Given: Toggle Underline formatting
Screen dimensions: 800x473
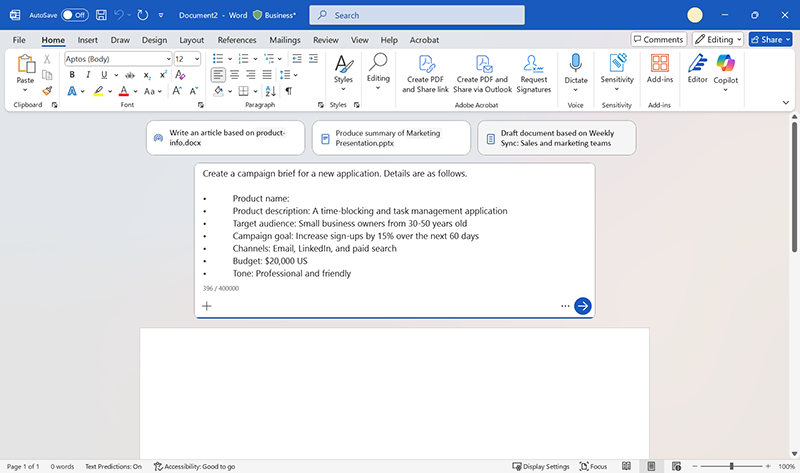Looking at the screenshot, I should tap(104, 74).
